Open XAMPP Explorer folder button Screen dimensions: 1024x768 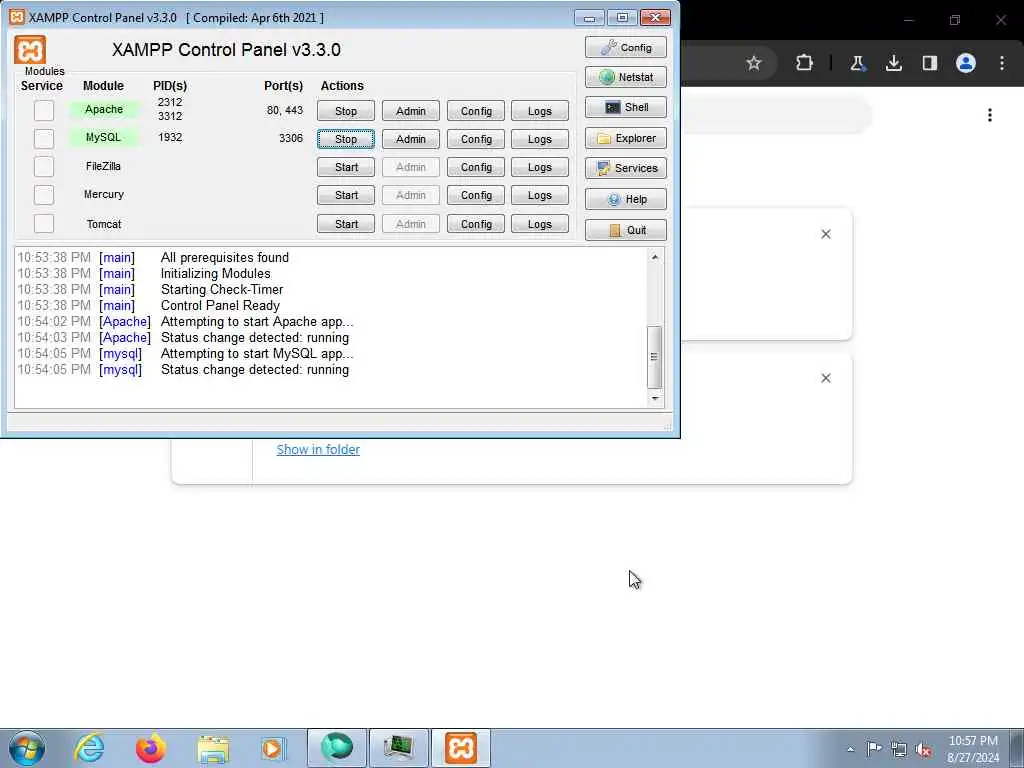click(x=626, y=138)
